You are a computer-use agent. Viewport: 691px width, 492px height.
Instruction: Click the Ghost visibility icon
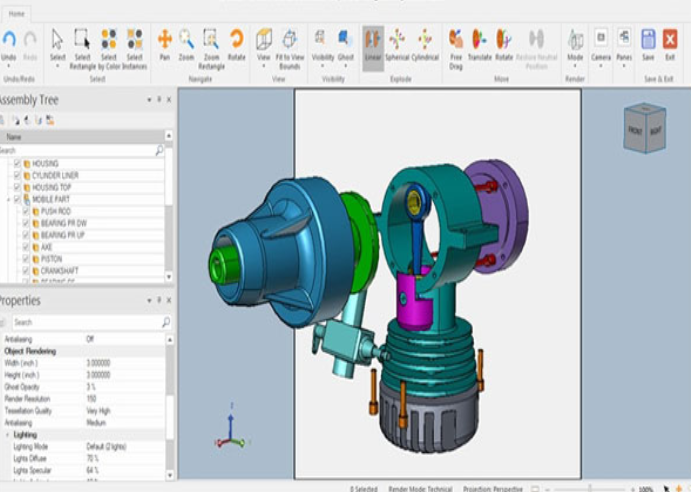[345, 42]
